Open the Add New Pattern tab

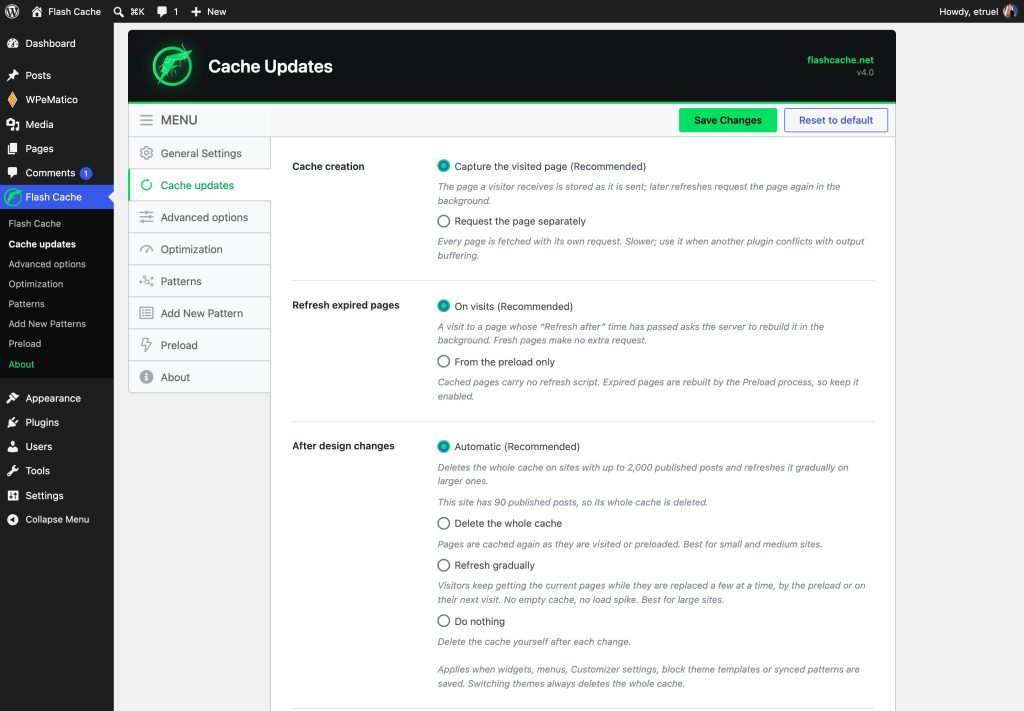[x=200, y=313]
